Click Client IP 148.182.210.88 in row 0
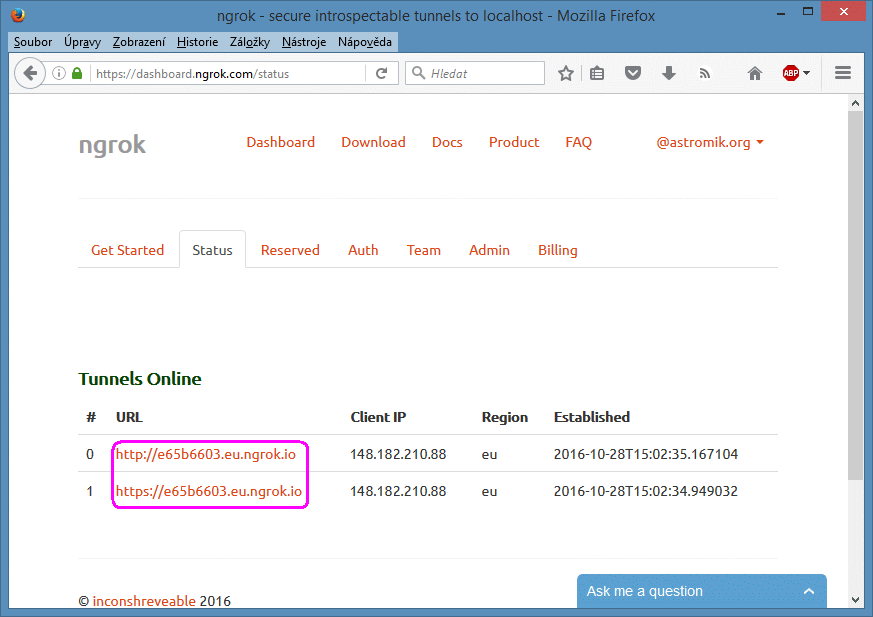This screenshot has width=873, height=617. click(398, 454)
